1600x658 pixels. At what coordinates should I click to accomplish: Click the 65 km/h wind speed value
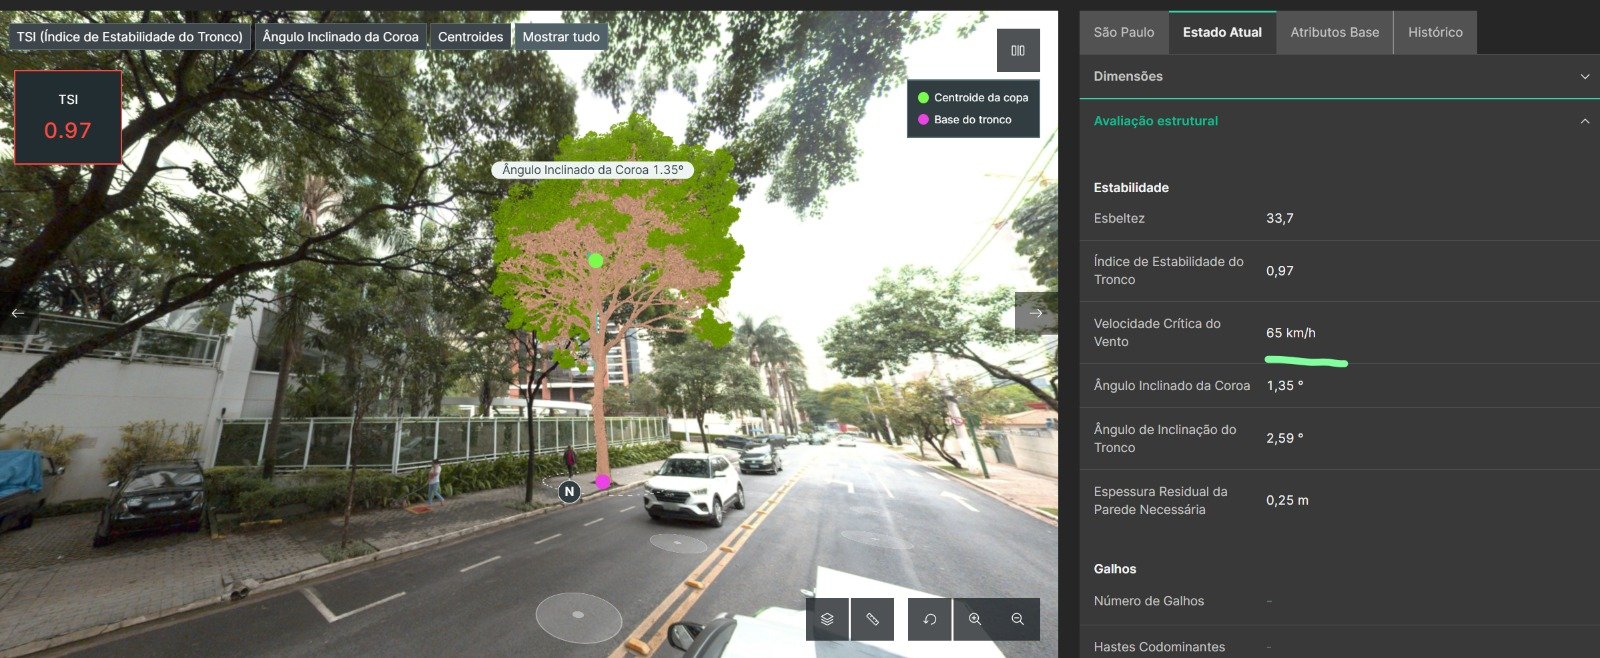tap(1291, 333)
